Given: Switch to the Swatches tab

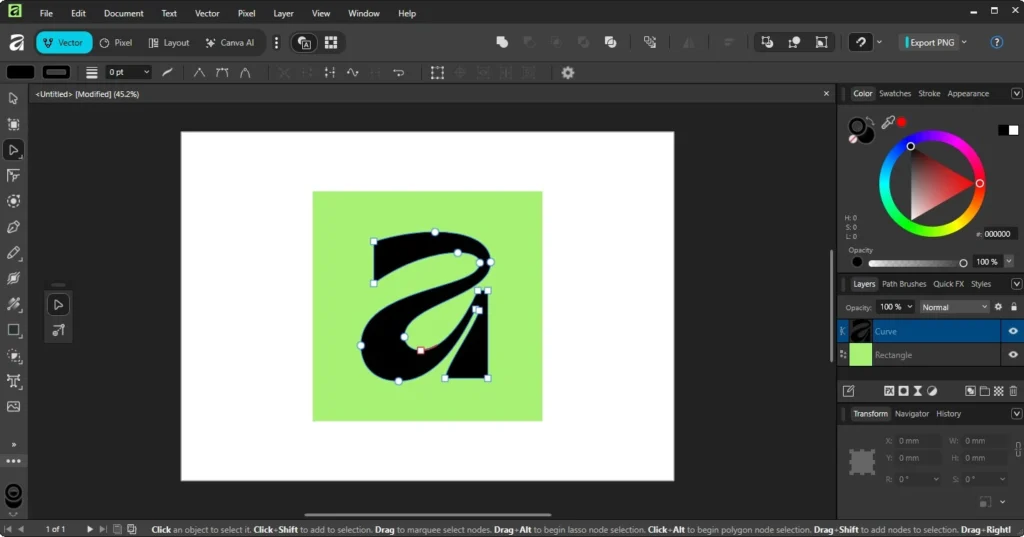Looking at the screenshot, I should click(895, 93).
